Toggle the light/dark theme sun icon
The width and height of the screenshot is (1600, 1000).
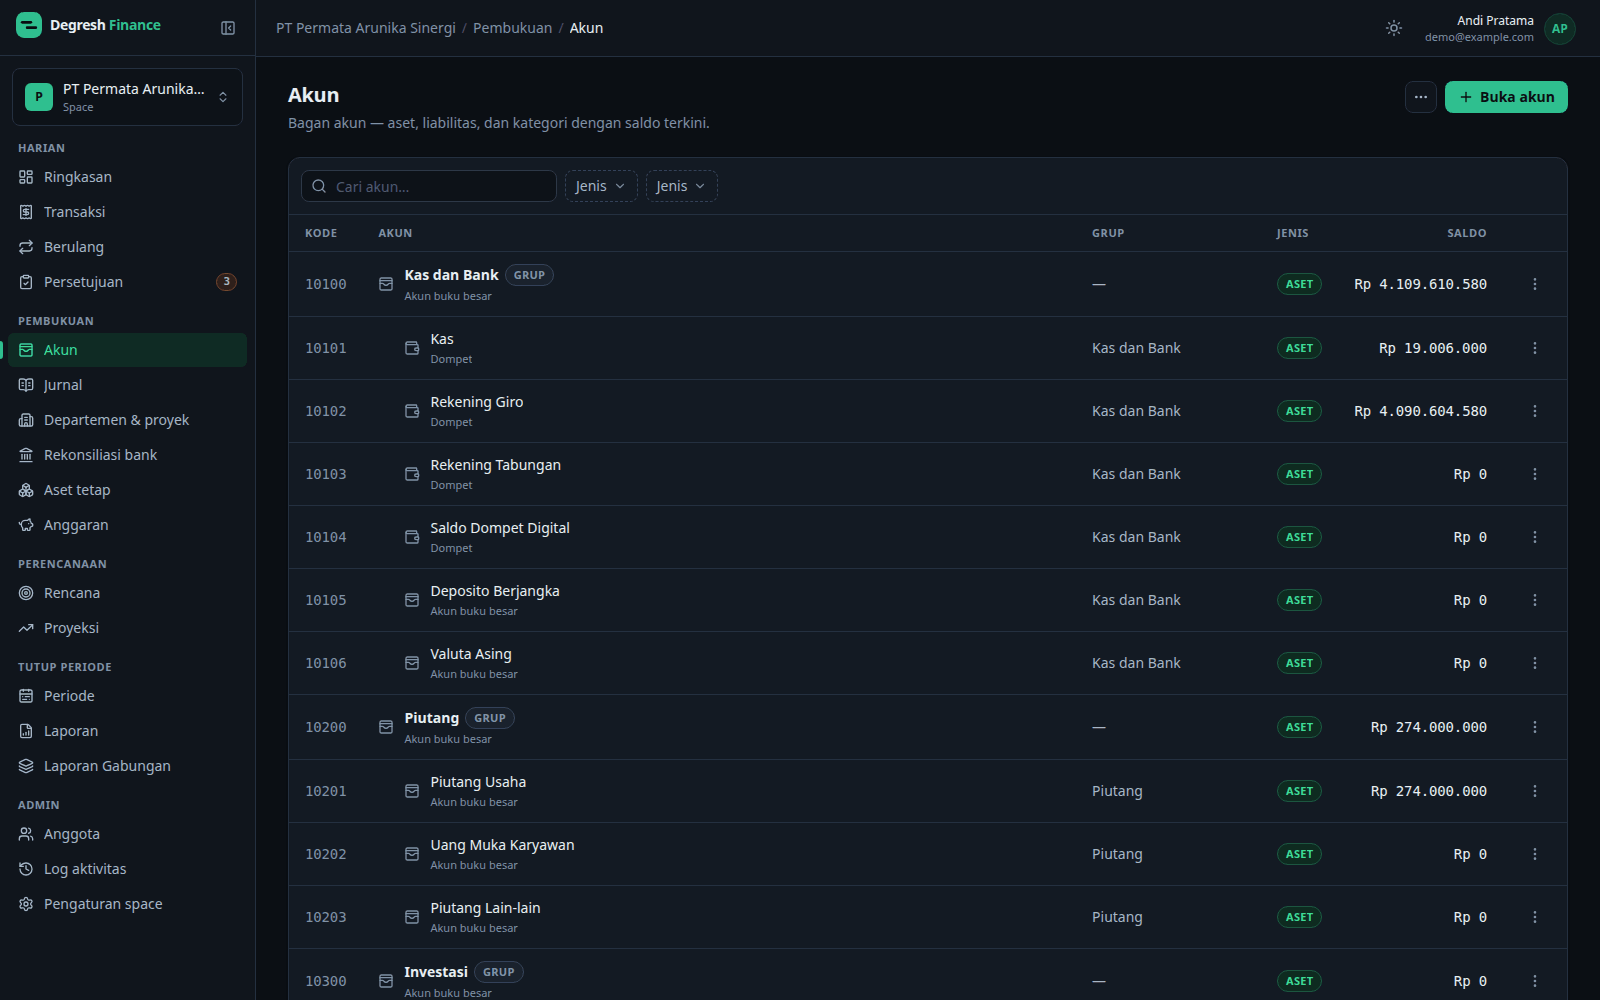(1394, 28)
